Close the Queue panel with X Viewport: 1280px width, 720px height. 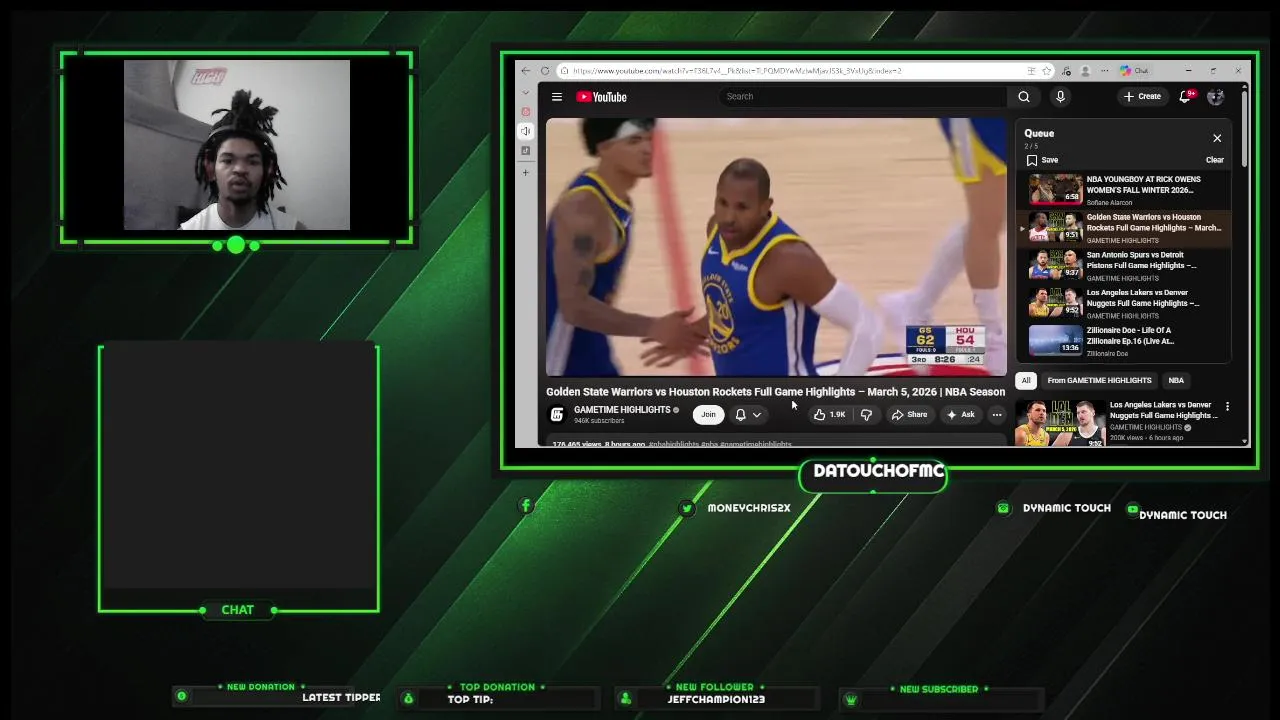[x=1217, y=138]
